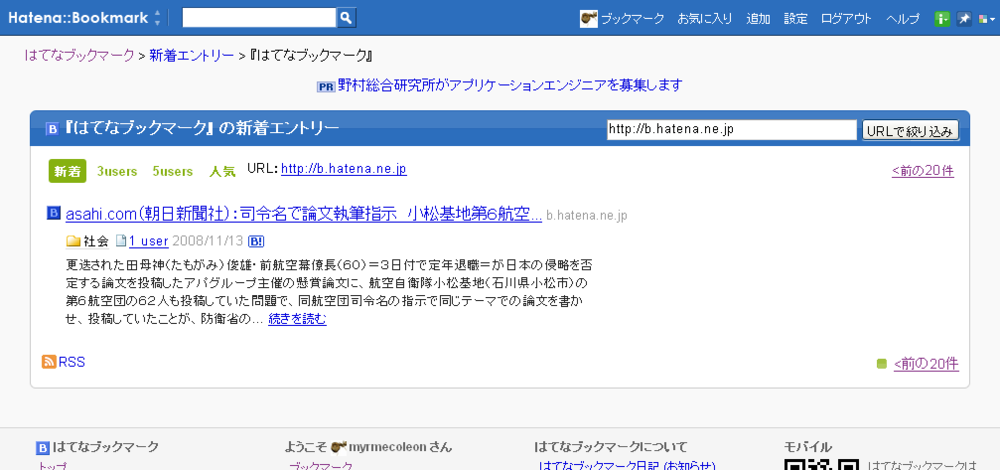1000x470 pixels.
Task: Click the lower <前の20件 pagination link
Action: pyautogui.click(x=926, y=364)
